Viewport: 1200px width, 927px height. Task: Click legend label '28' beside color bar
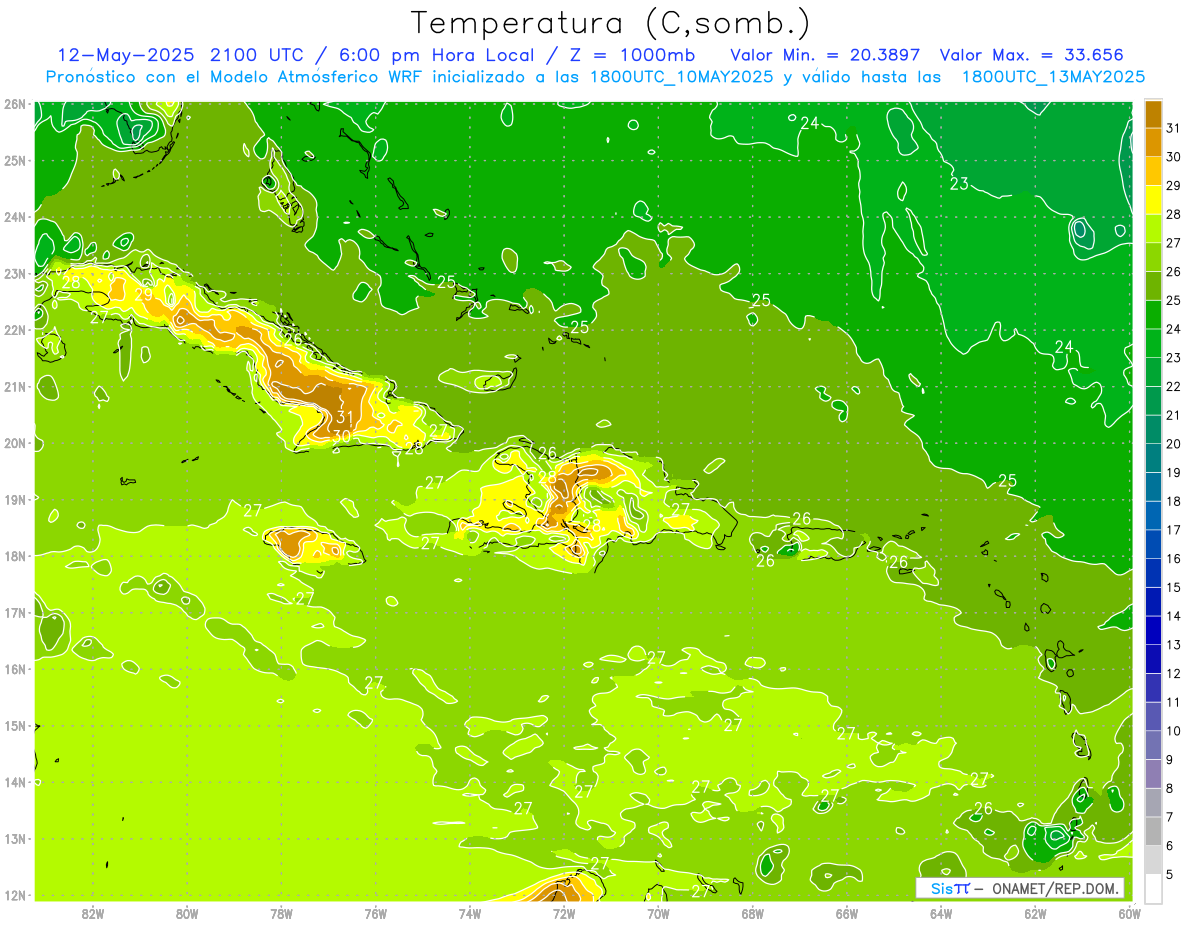coord(1173,214)
